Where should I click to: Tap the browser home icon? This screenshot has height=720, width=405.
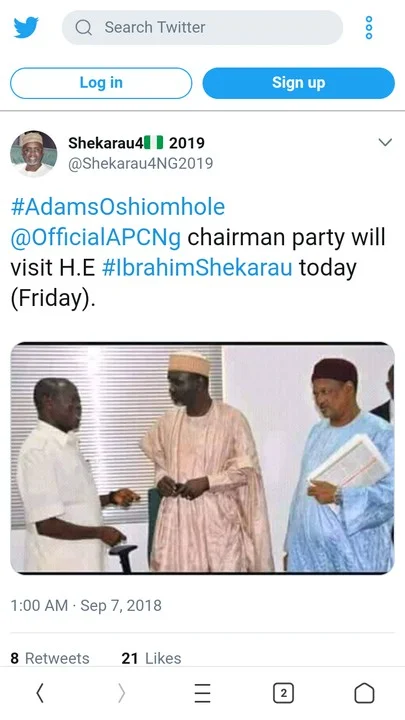point(364,693)
